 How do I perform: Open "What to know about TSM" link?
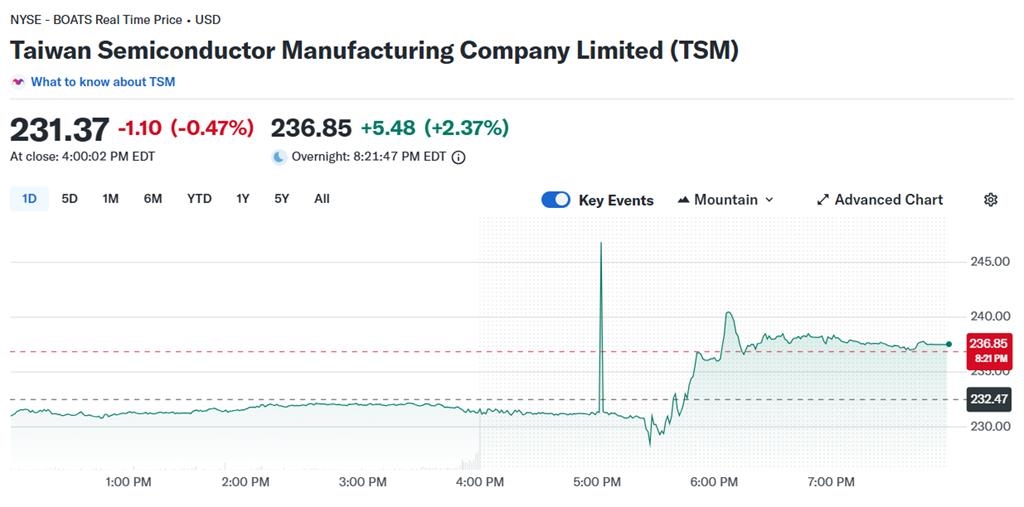(102, 82)
